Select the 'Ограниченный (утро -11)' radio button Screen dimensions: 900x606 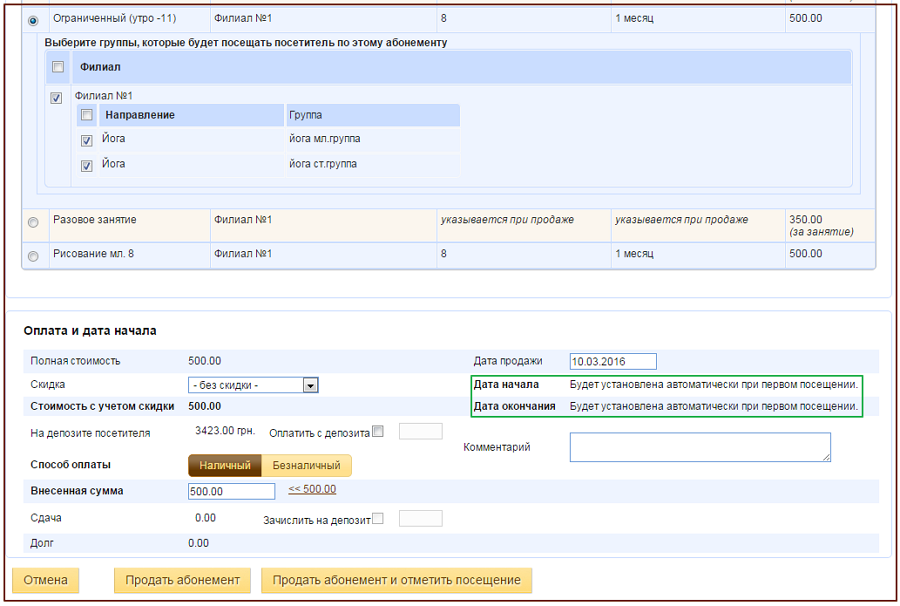click(x=33, y=21)
